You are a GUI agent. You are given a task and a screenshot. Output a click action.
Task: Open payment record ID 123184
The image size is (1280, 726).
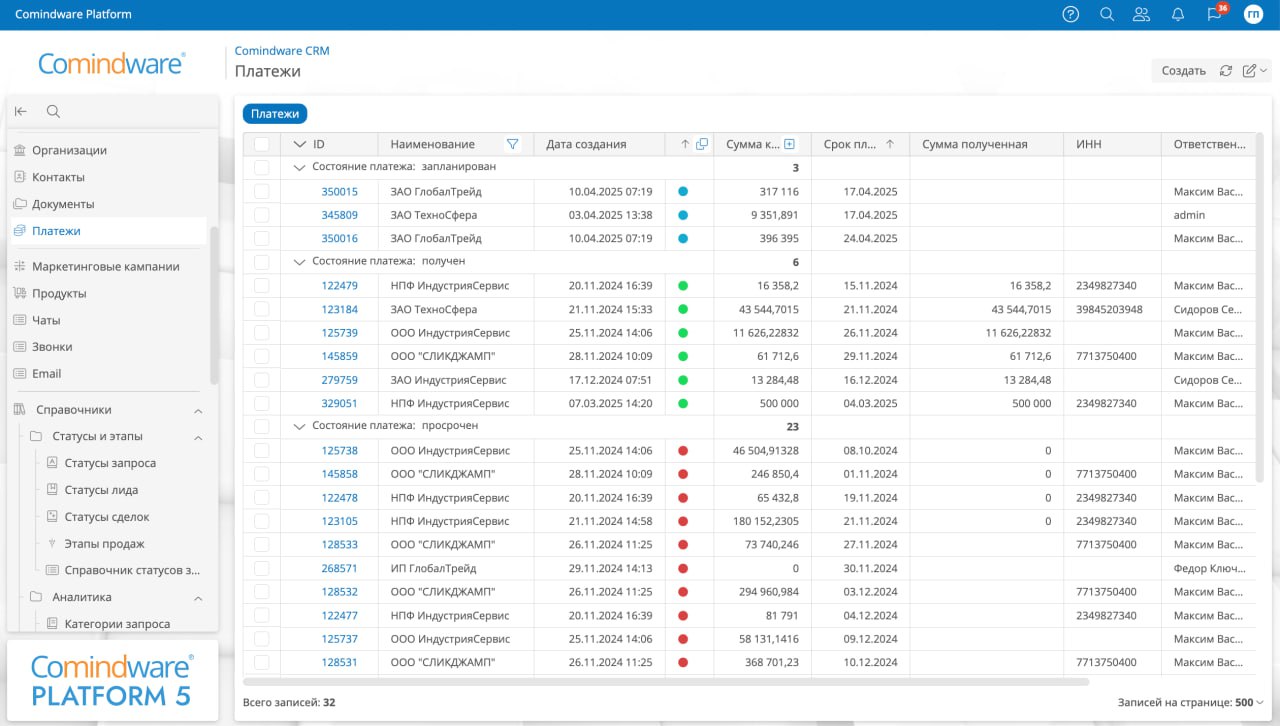coord(340,309)
